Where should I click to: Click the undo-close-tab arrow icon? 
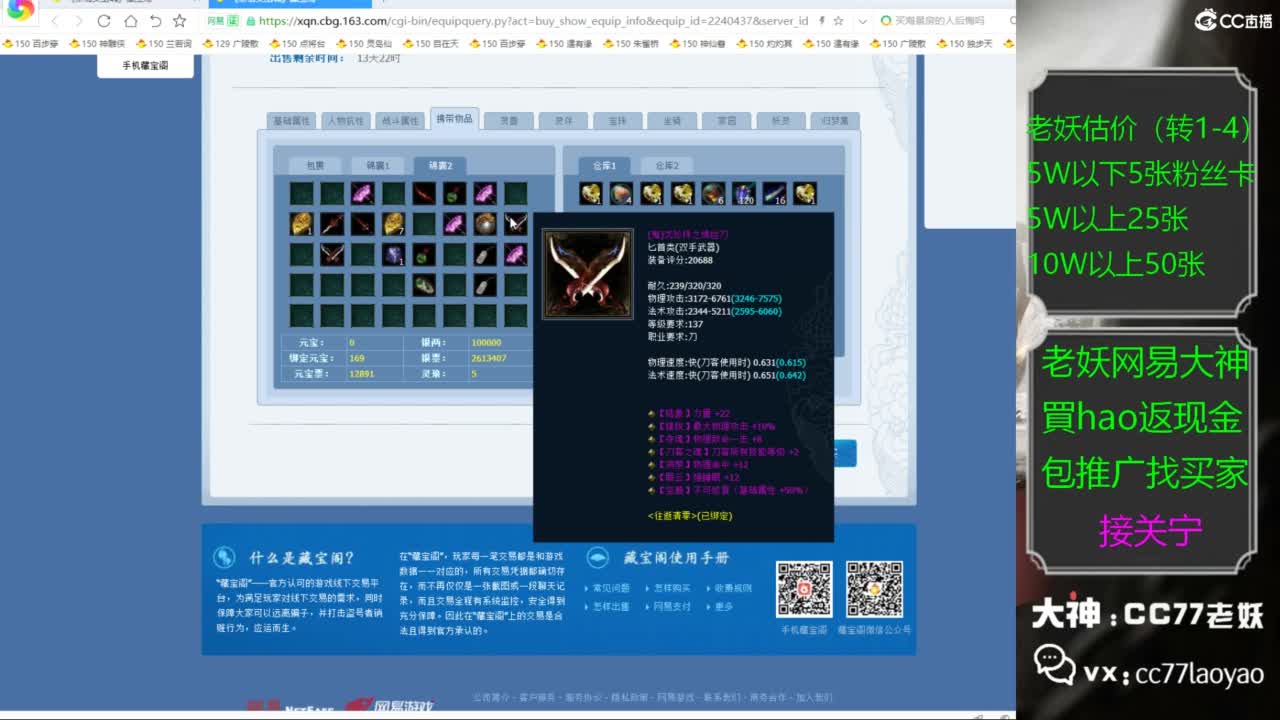155,21
